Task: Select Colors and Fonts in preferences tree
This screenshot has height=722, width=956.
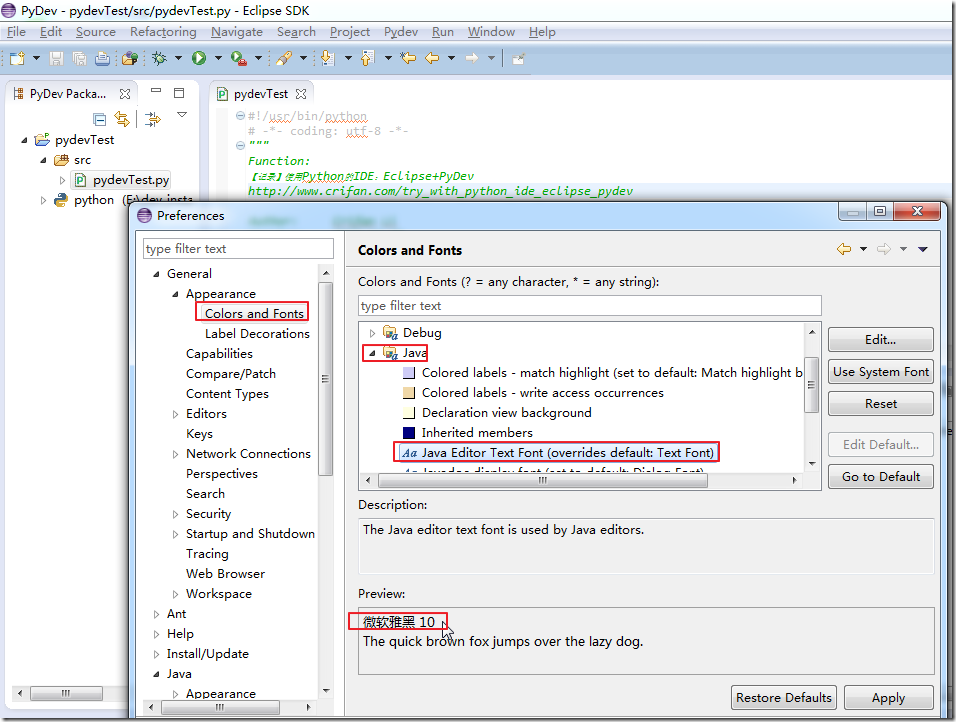Action: pyautogui.click(x=254, y=313)
